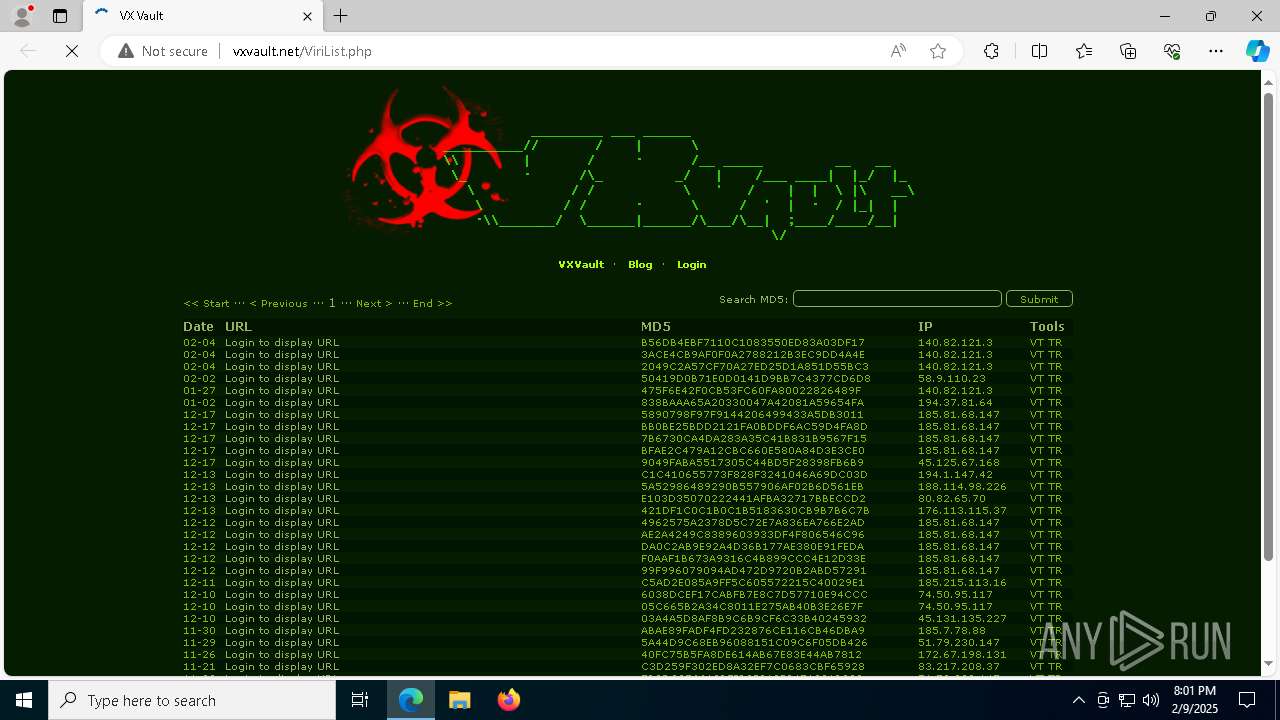Open MD5 50419D0B71E0D0141D9BB7C4377CD6D8
This screenshot has height=720, width=1280.
(x=756, y=379)
